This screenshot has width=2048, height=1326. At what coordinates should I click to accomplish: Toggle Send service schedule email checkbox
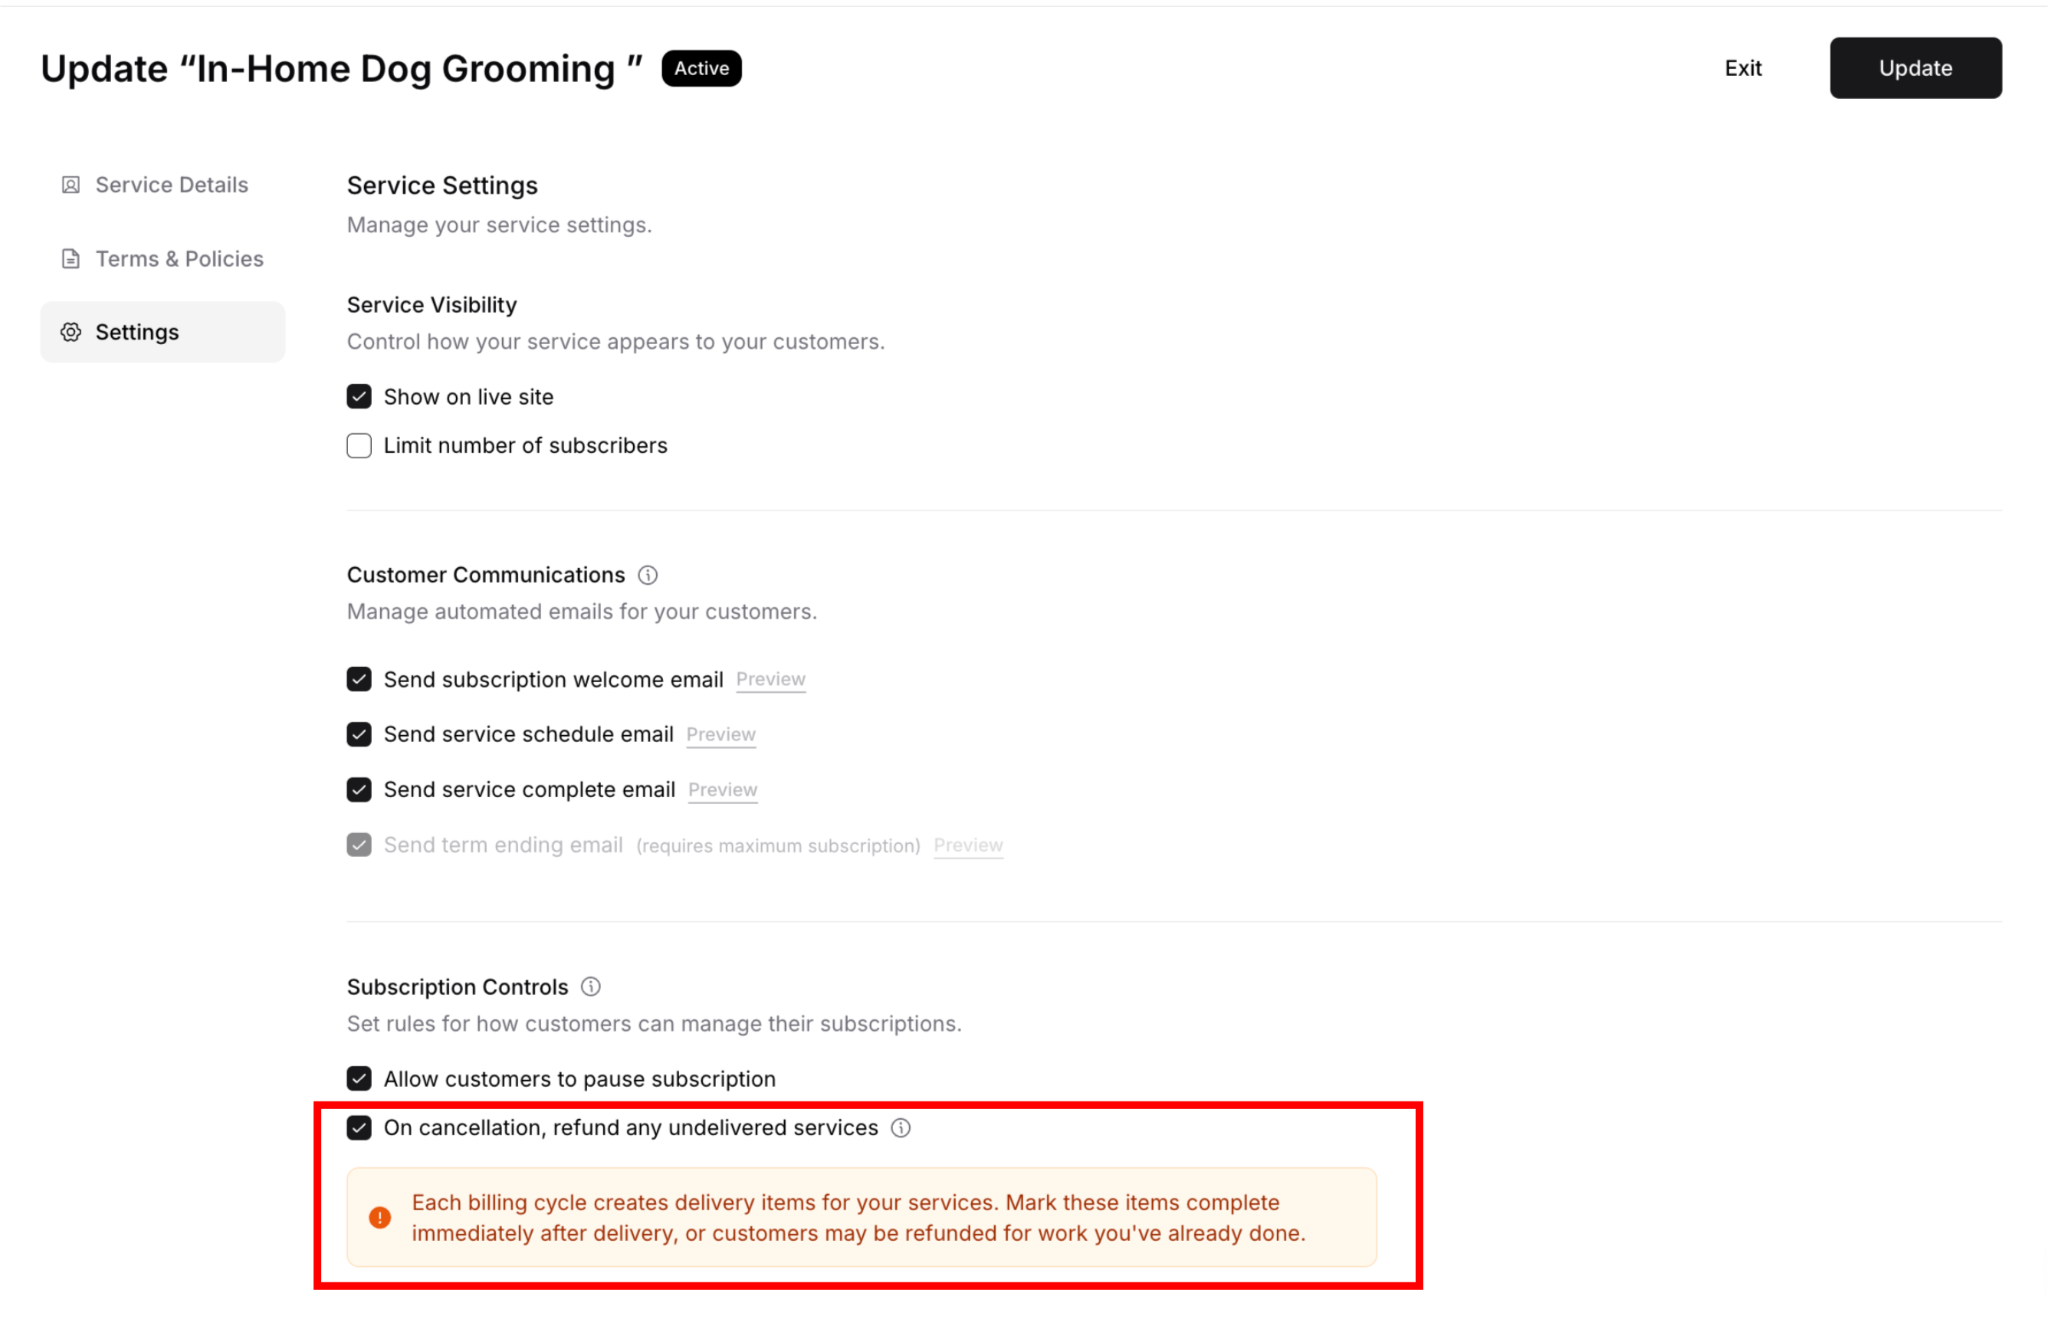coord(359,735)
